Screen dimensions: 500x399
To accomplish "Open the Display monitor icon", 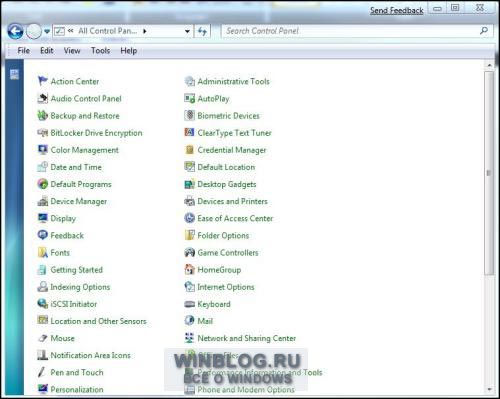I will (x=43, y=218).
